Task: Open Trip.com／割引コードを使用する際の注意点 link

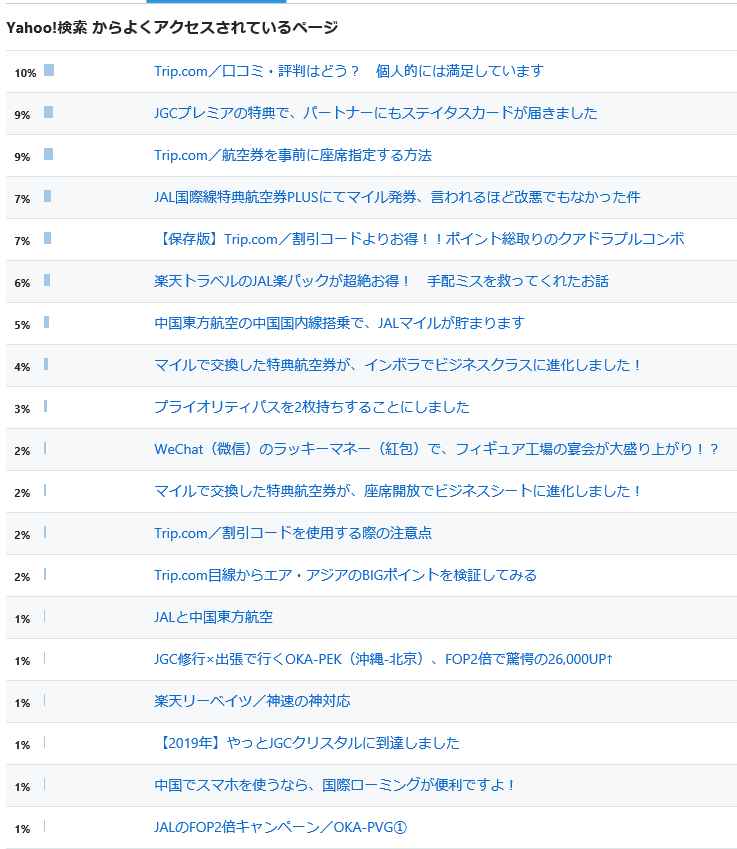Action: [x=293, y=533]
